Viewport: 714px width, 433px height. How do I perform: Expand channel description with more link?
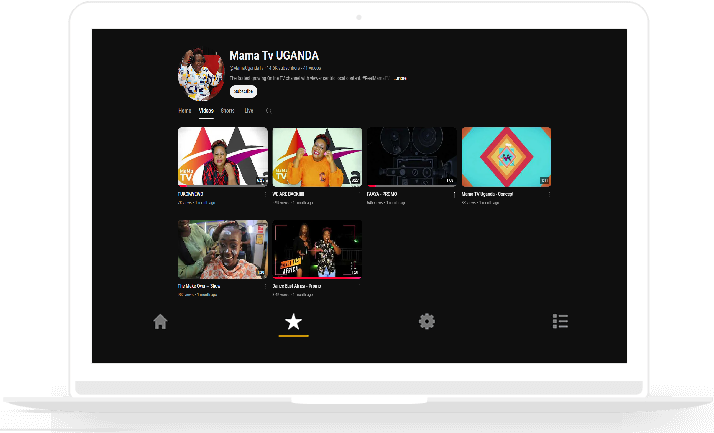(x=401, y=78)
